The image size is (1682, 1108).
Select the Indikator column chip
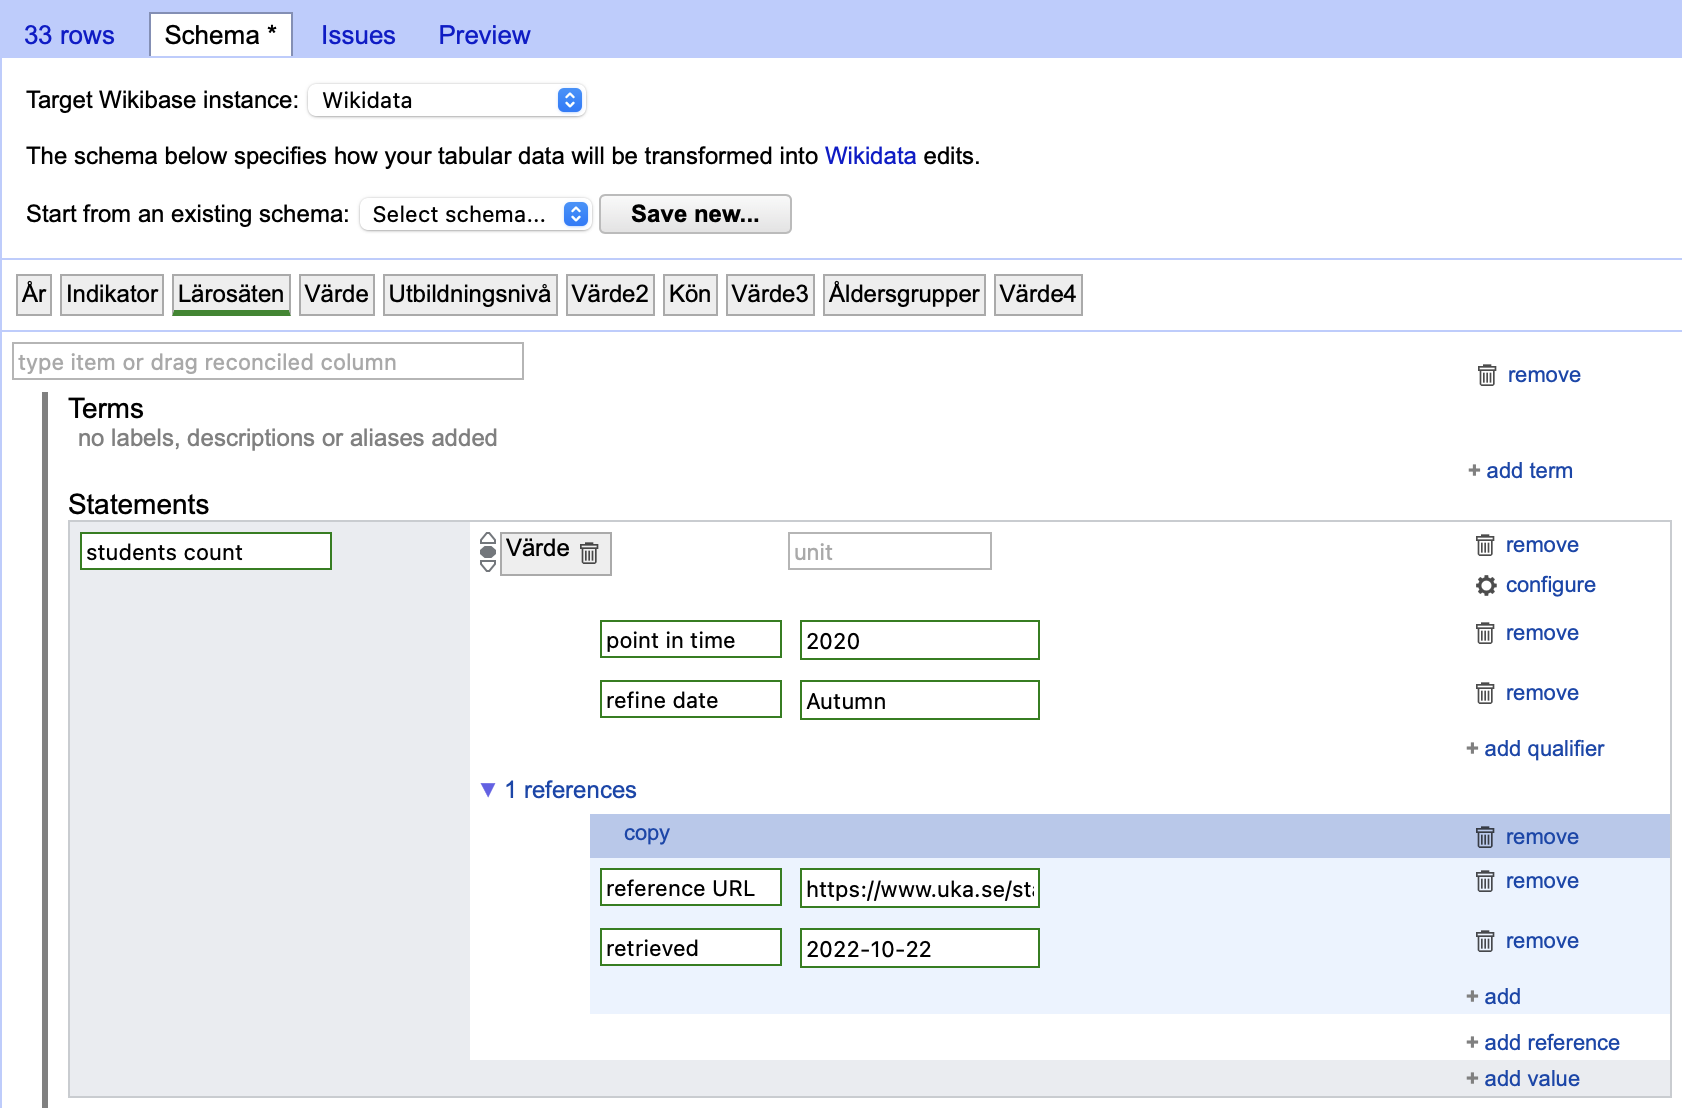tap(112, 294)
